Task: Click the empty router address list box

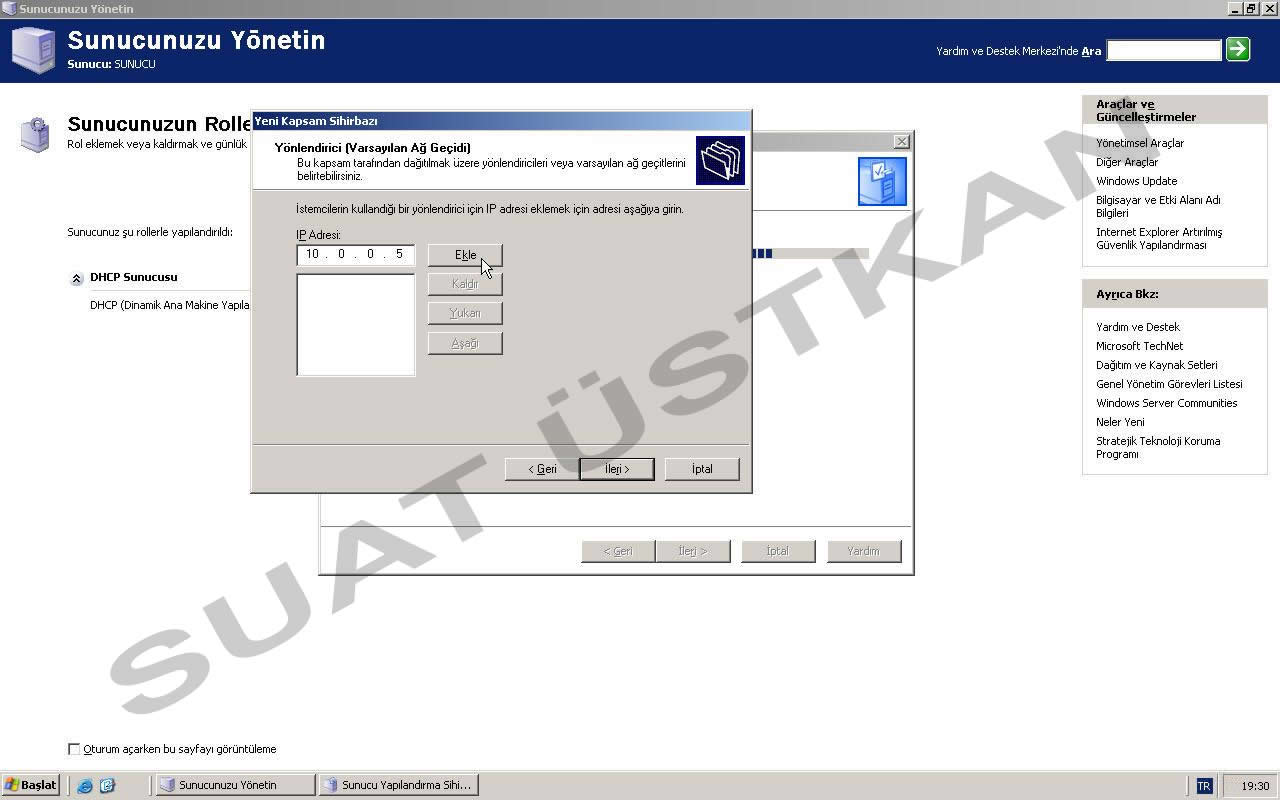Action: pos(356,325)
